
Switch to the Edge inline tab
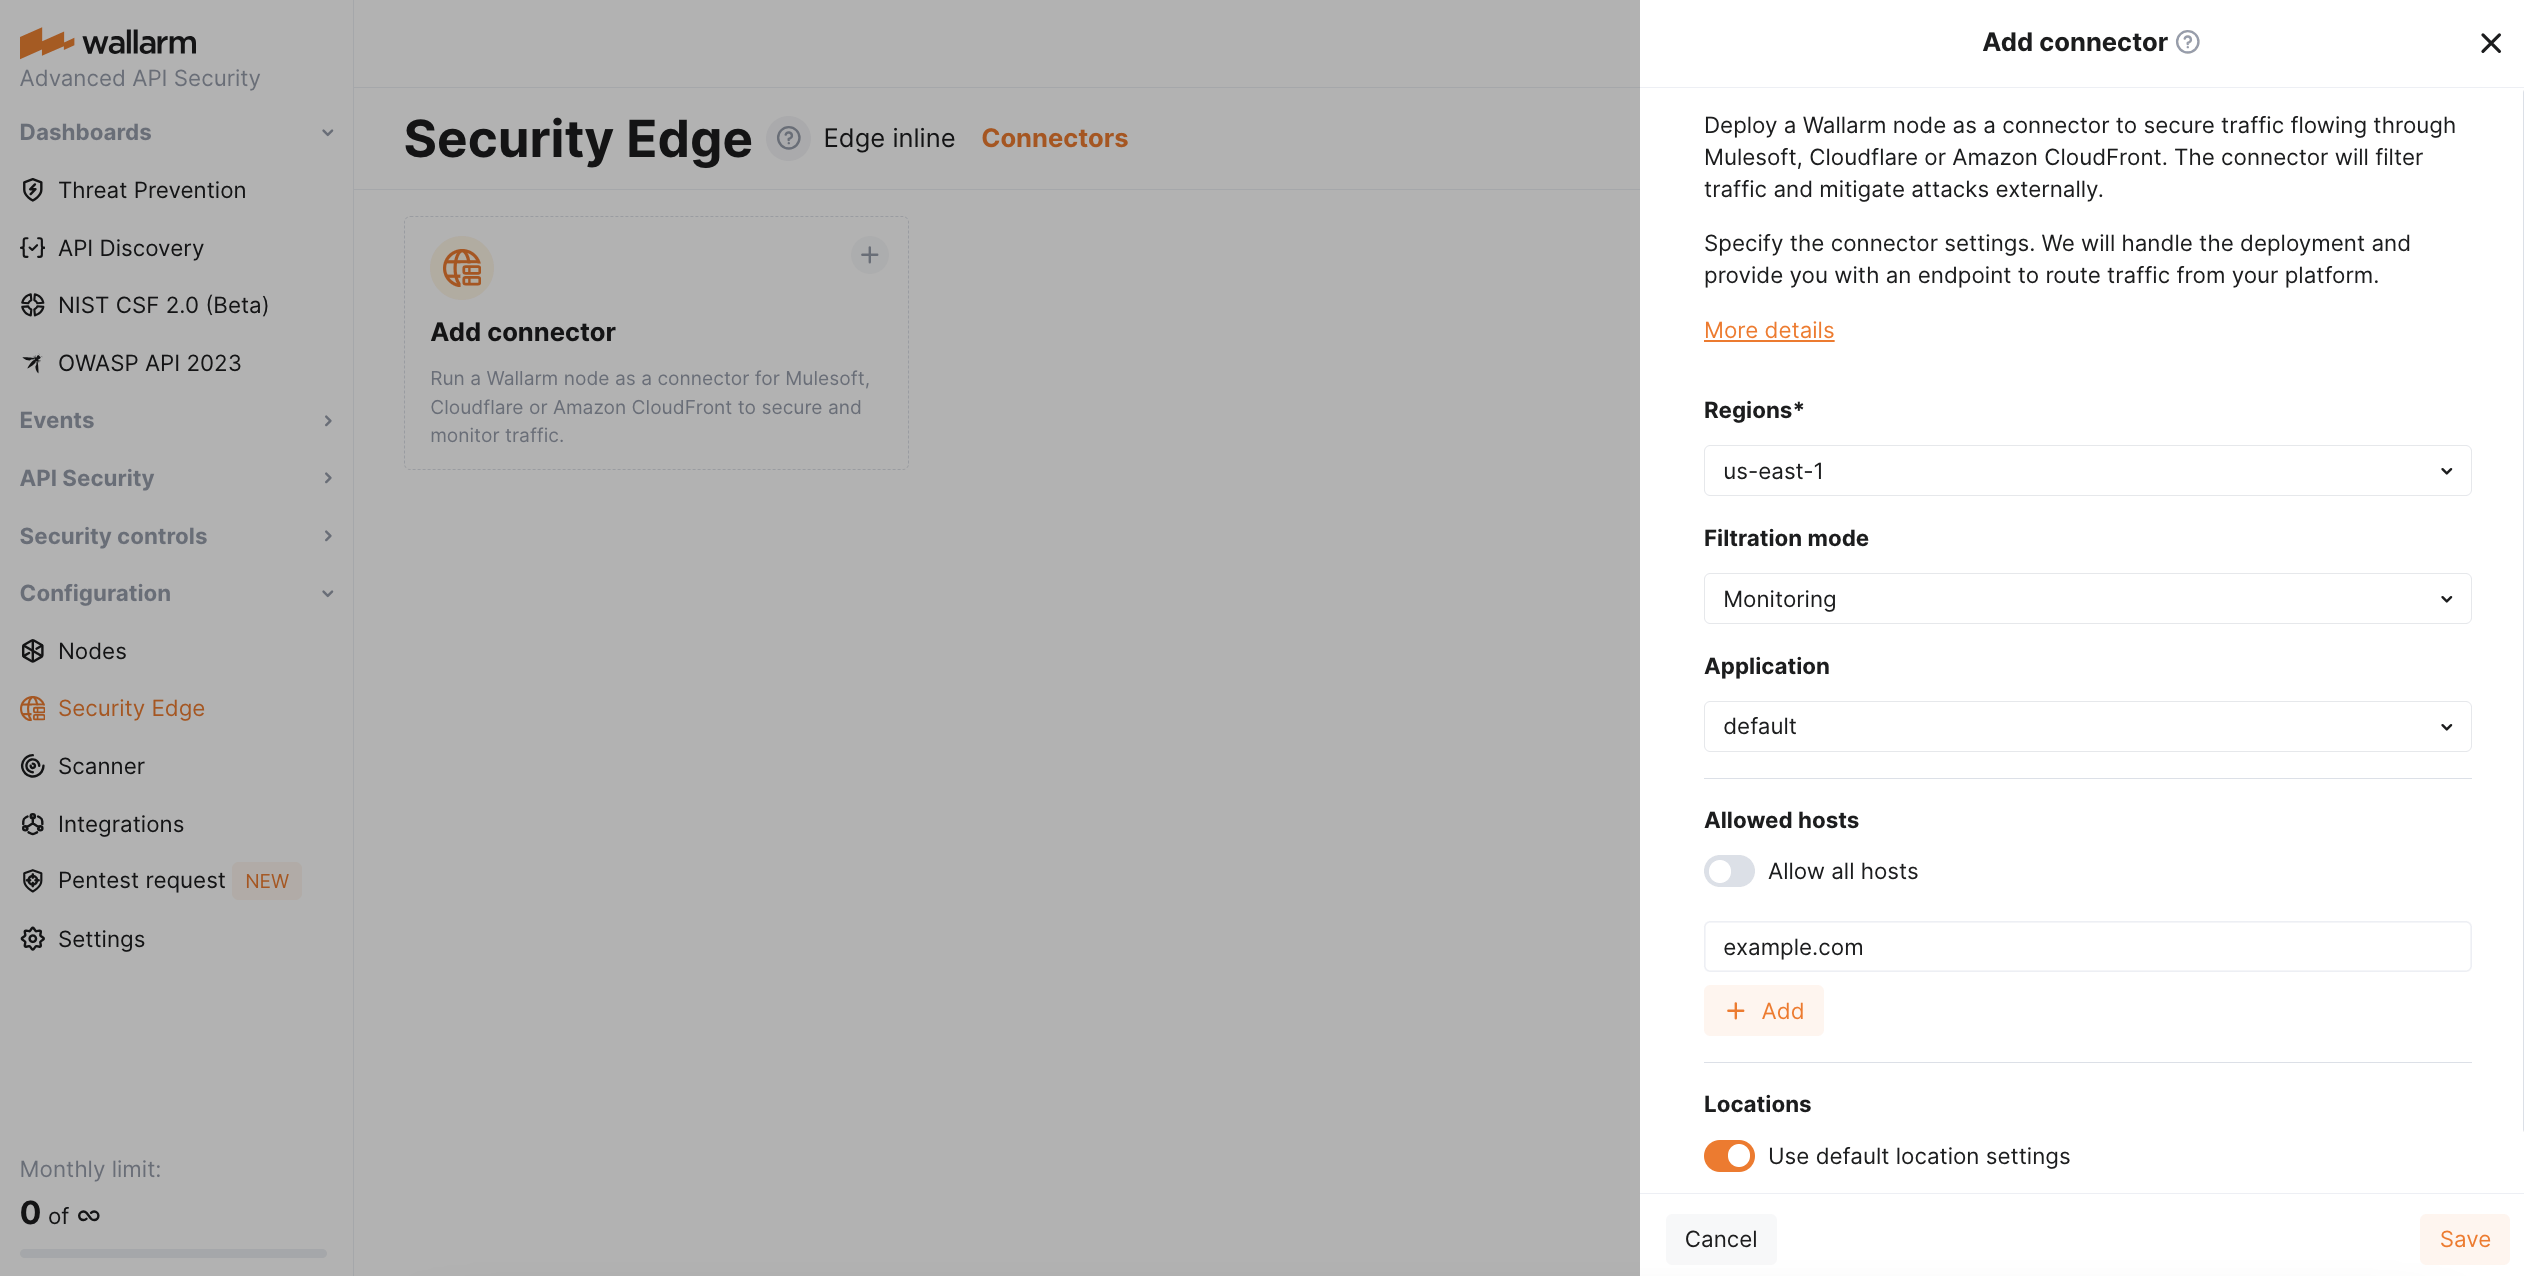coord(889,138)
